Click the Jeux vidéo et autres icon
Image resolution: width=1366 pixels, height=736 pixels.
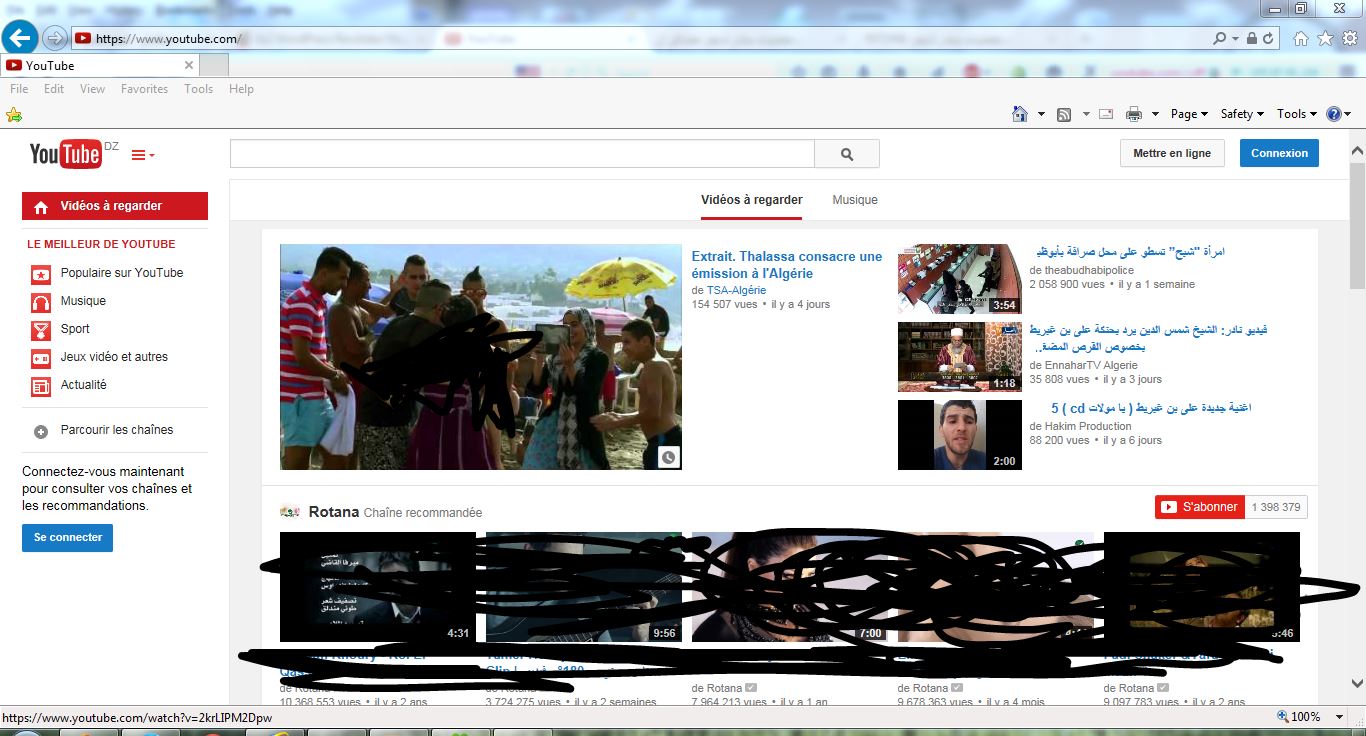click(41, 357)
